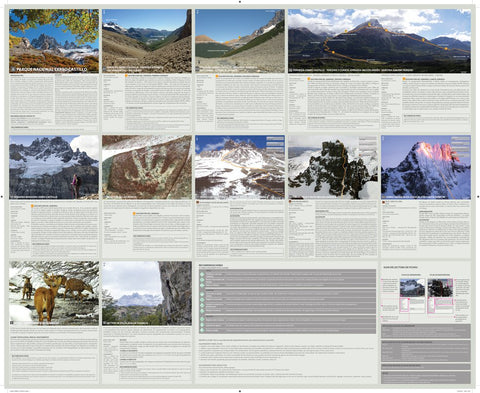Open the small dark tower sample thumbnail
Screen dimensions: 480x393
(x=440, y=288)
